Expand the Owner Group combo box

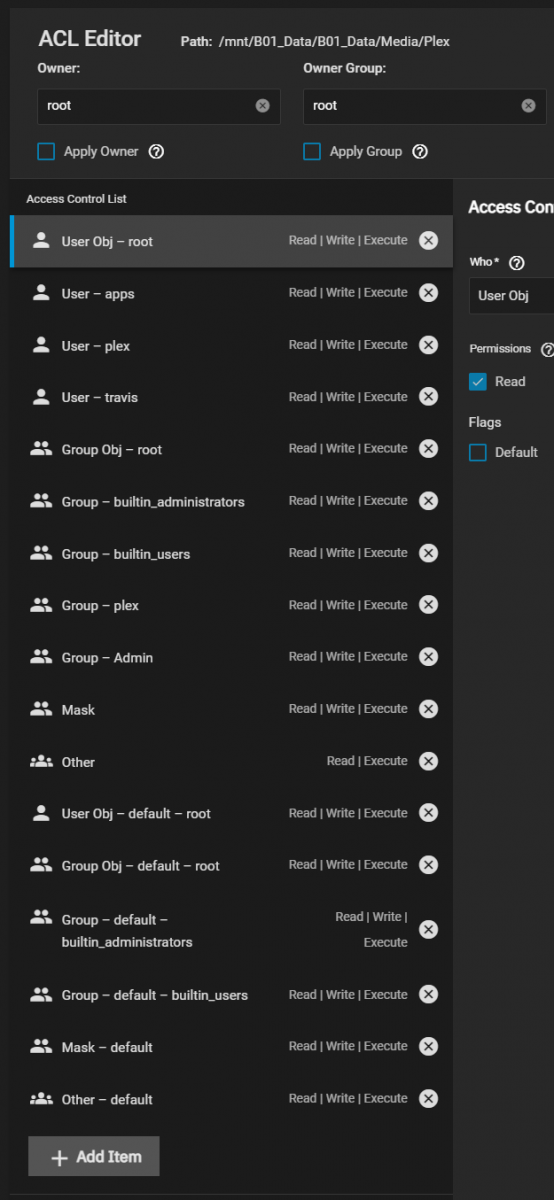pos(425,106)
